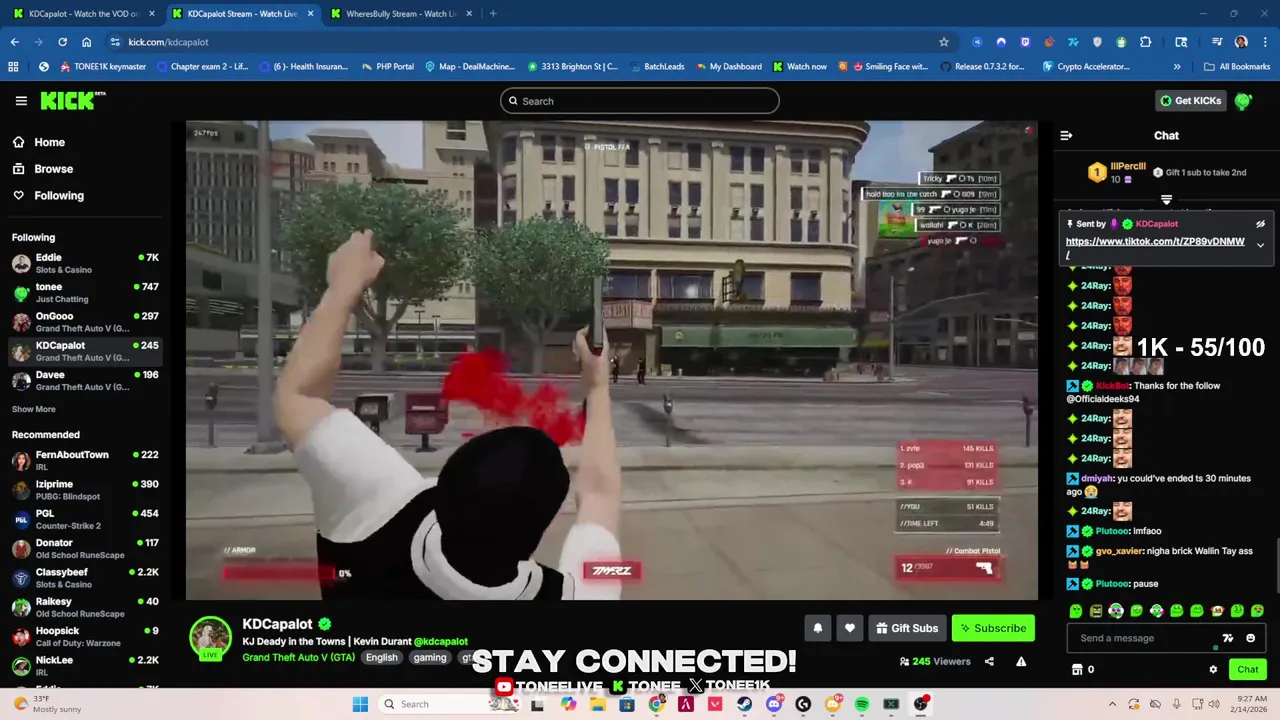Show more followed channels

click(x=33, y=409)
